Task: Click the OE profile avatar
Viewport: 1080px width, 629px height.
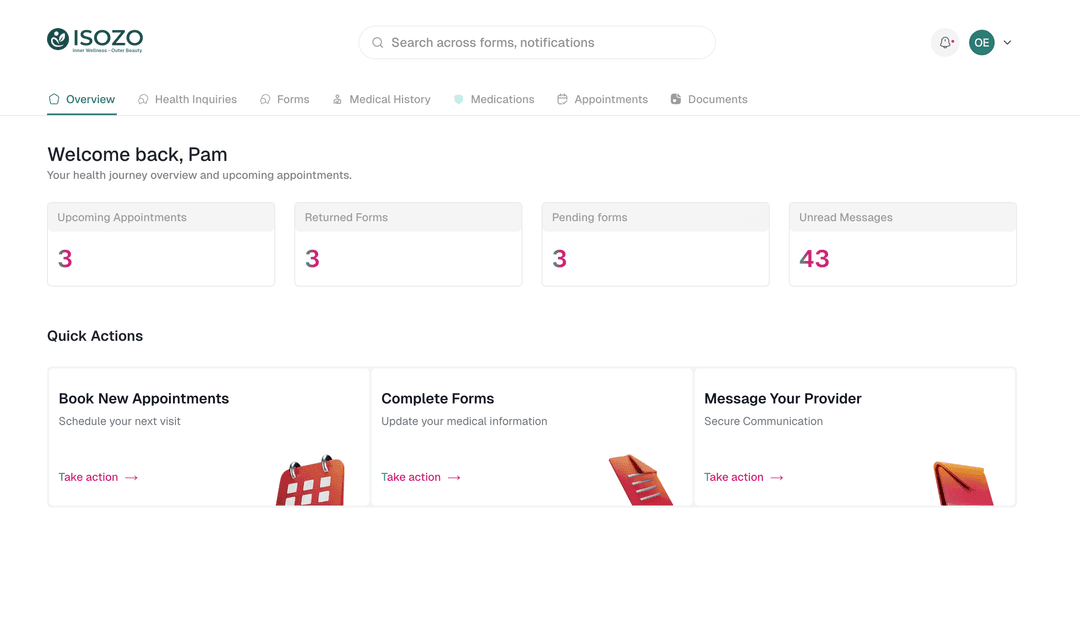Action: [981, 42]
